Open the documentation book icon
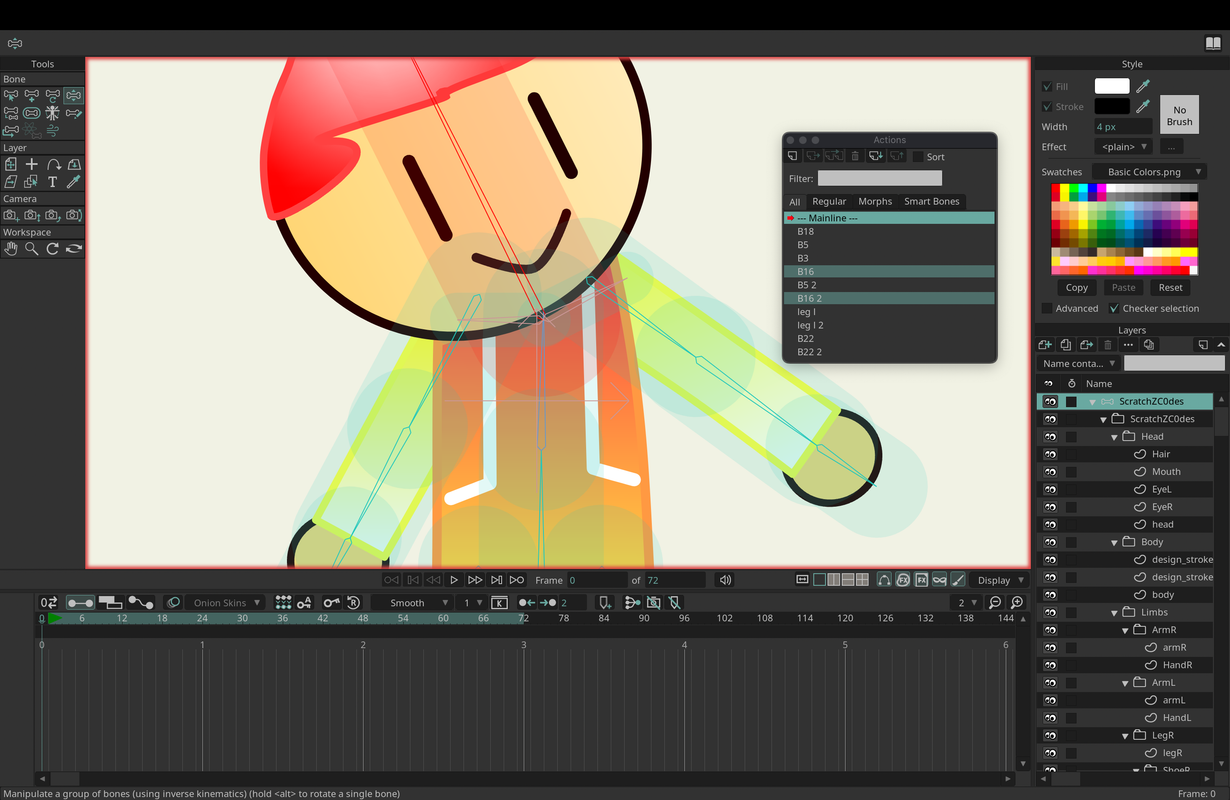 1213,43
